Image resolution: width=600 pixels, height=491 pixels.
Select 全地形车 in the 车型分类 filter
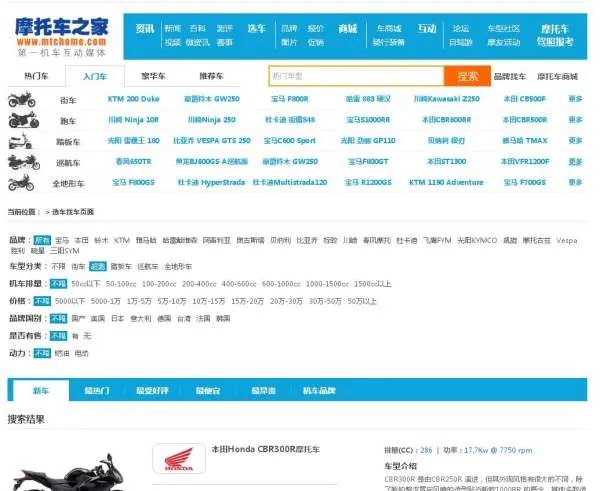(x=178, y=266)
